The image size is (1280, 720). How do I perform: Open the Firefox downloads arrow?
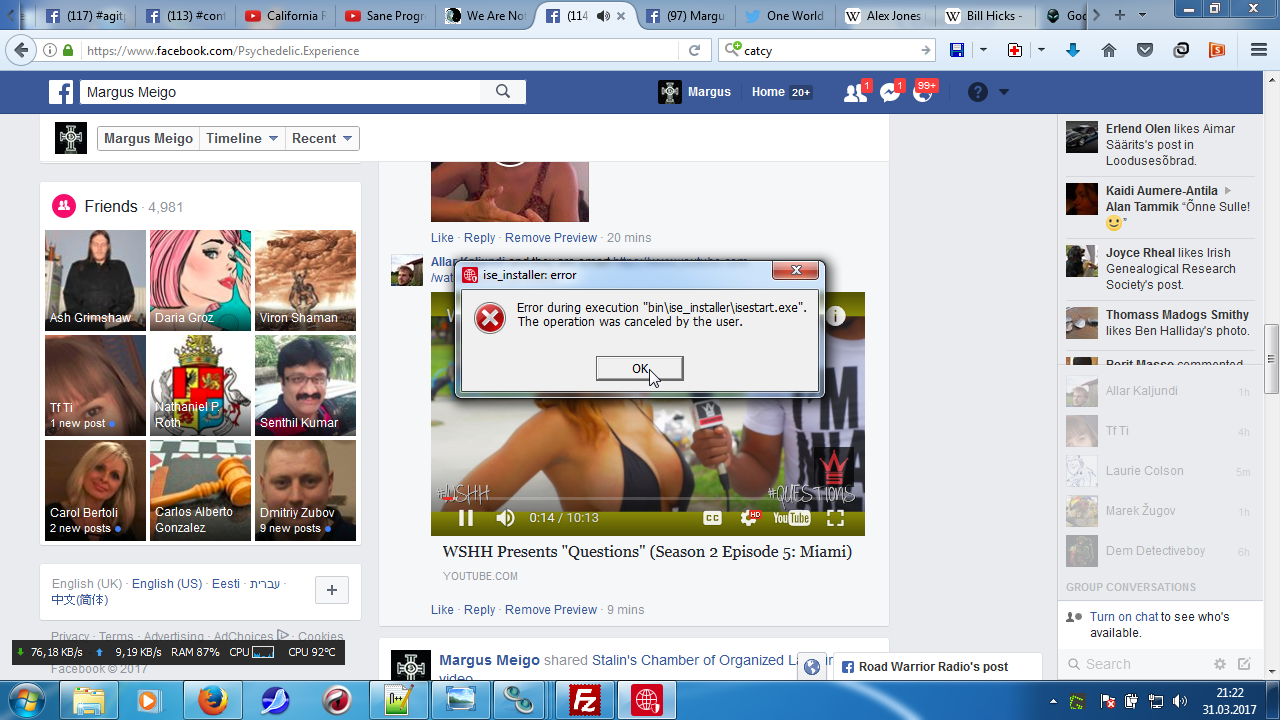pos(1073,50)
